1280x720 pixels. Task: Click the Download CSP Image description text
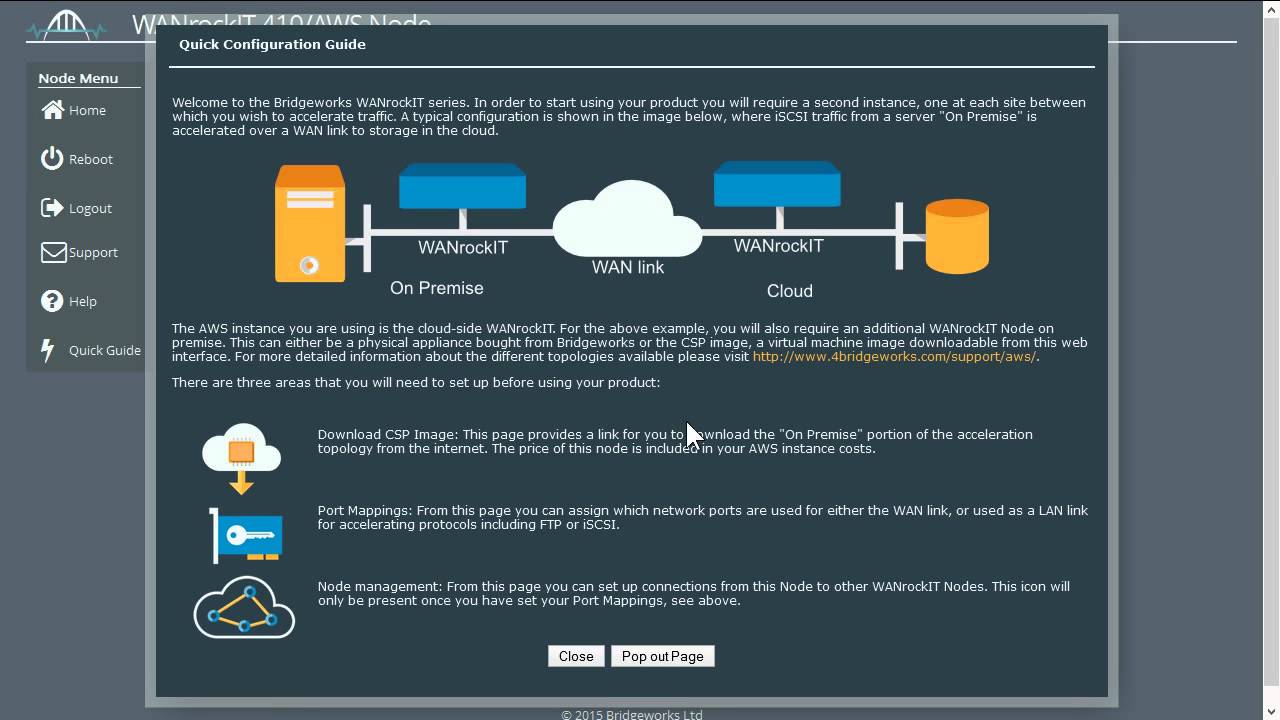click(x=675, y=441)
